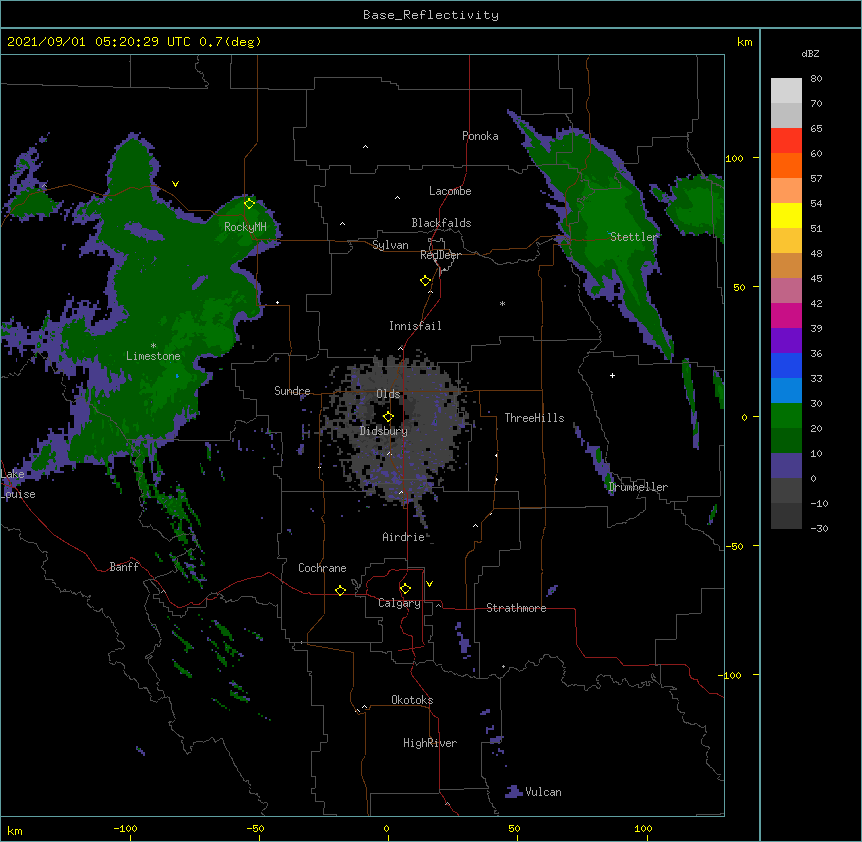The height and width of the screenshot is (842, 862).
Task: Click the Drumheller city label
Action: [x=638, y=487]
